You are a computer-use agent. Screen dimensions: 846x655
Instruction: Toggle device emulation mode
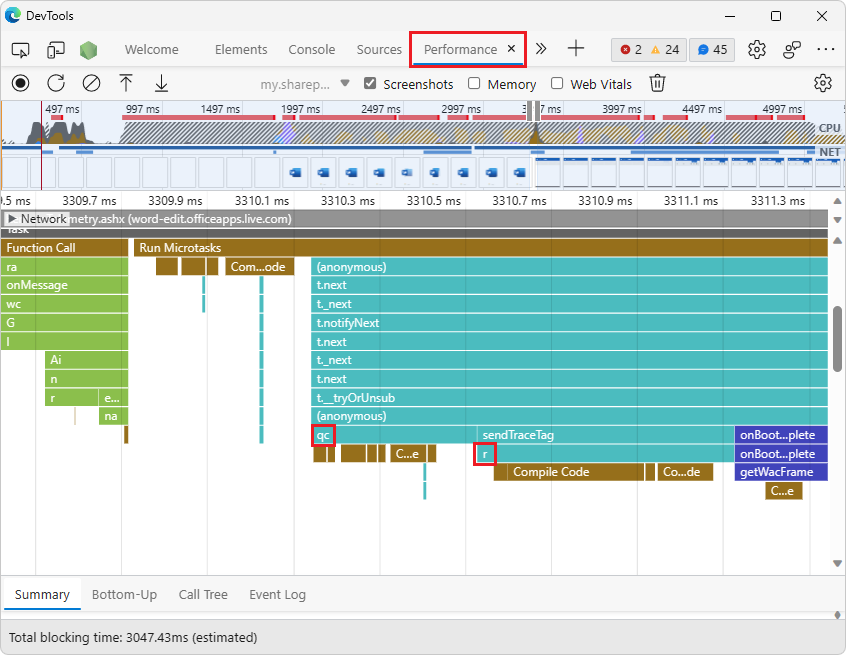[56, 50]
